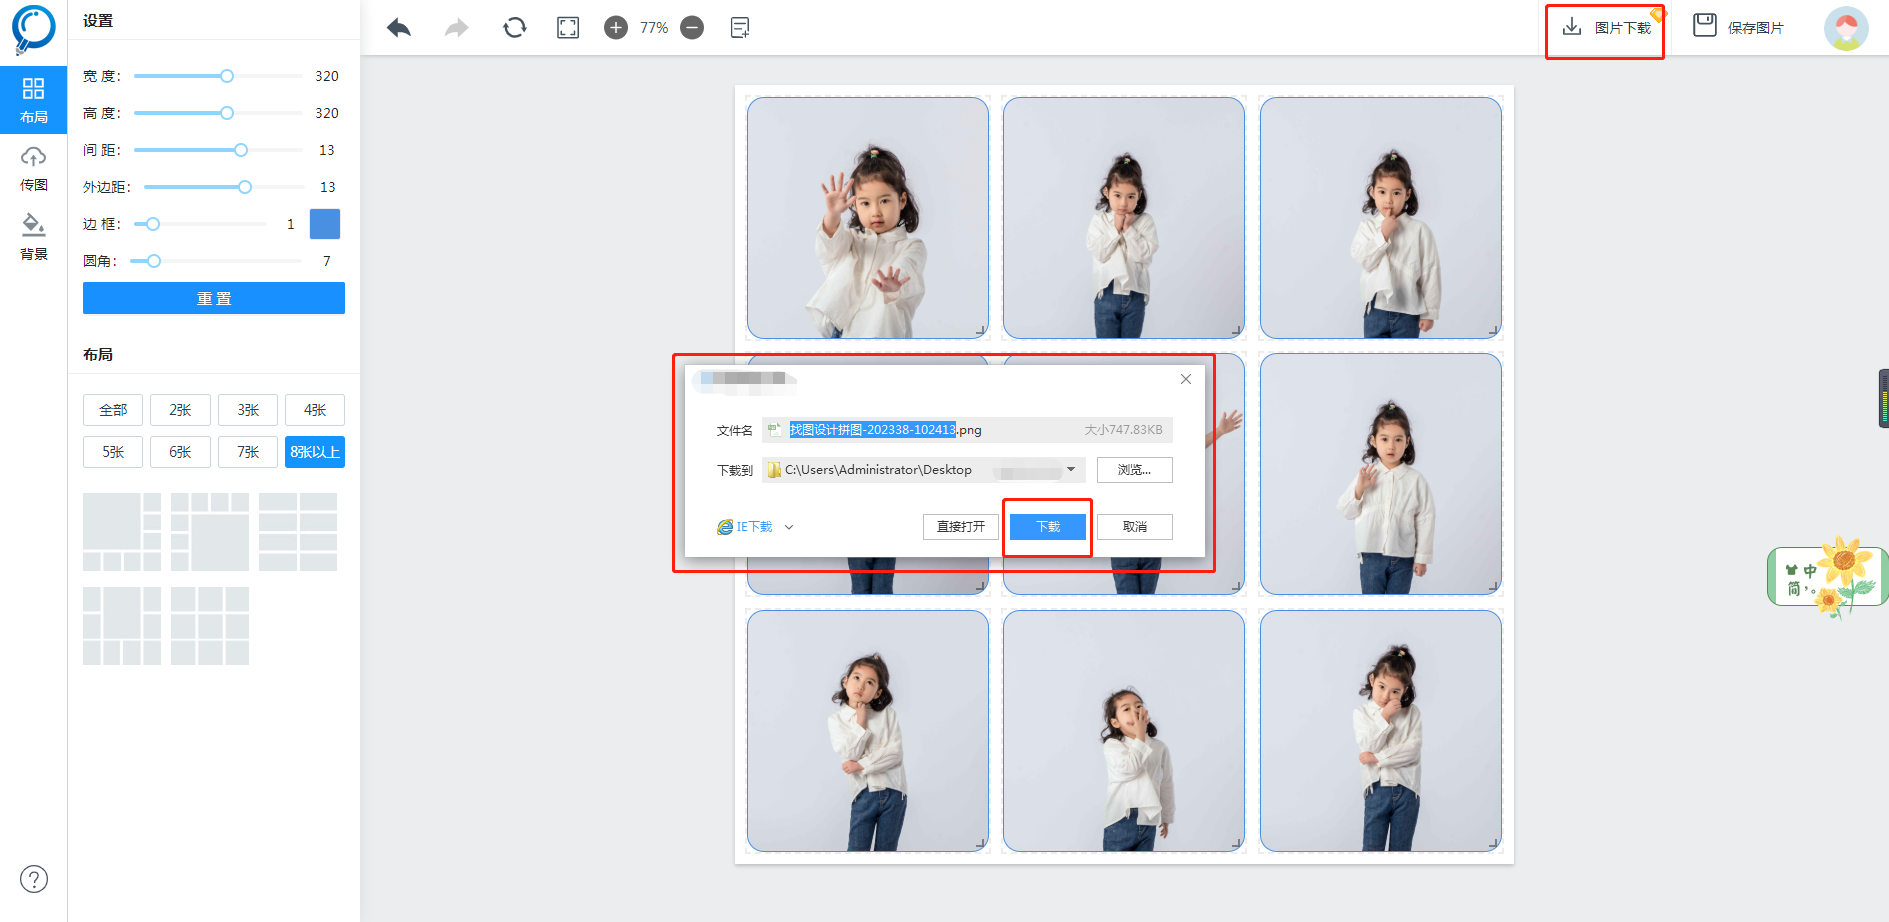
Task: Click the help question mark icon
Action: tap(34, 879)
